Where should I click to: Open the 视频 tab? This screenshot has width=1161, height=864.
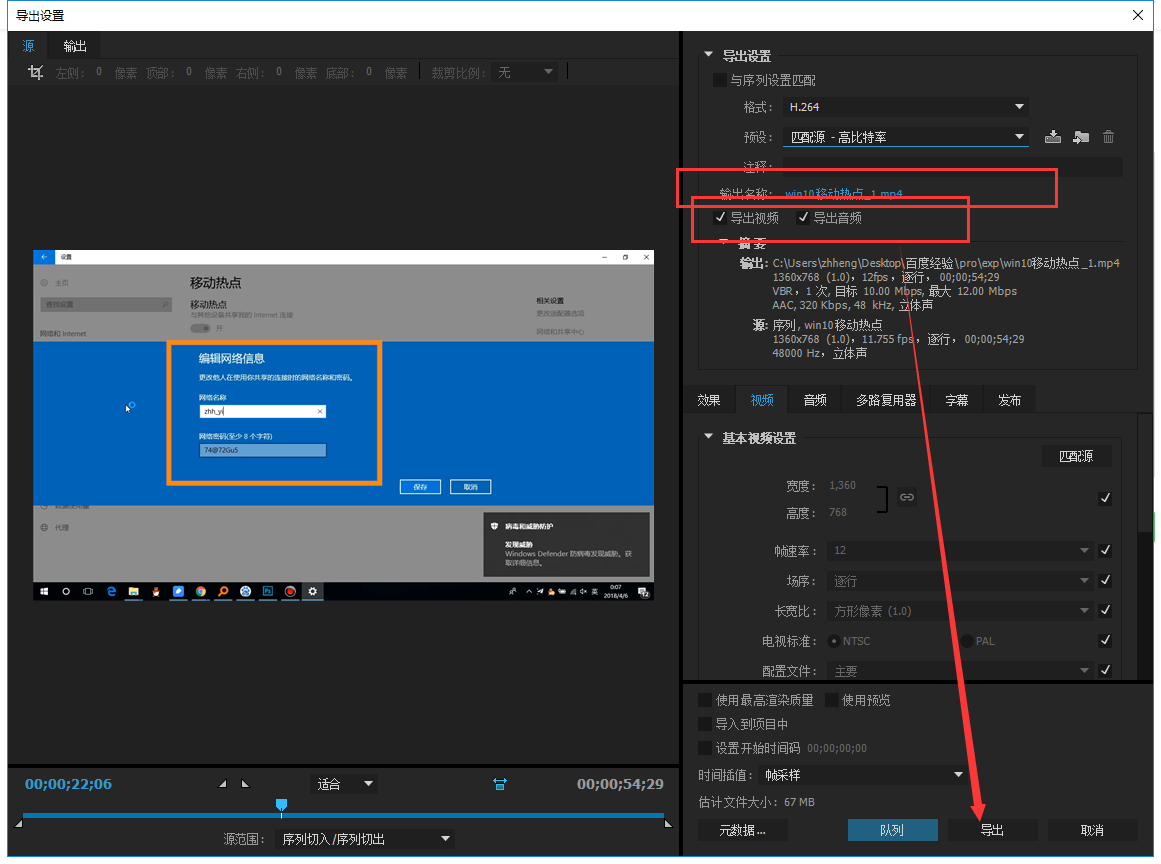coord(762,400)
